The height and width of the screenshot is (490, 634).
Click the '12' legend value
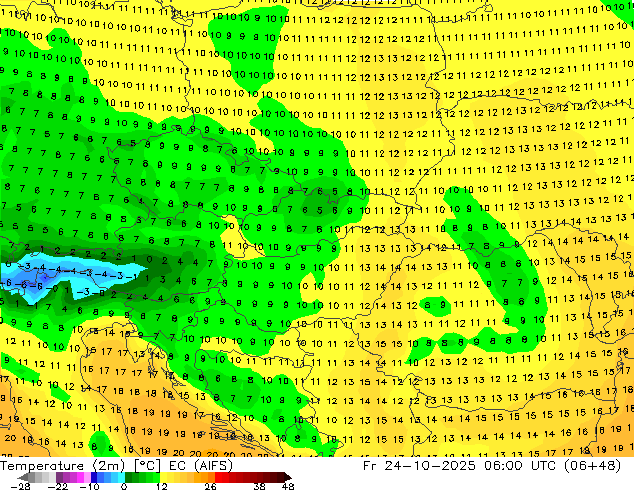(162, 486)
